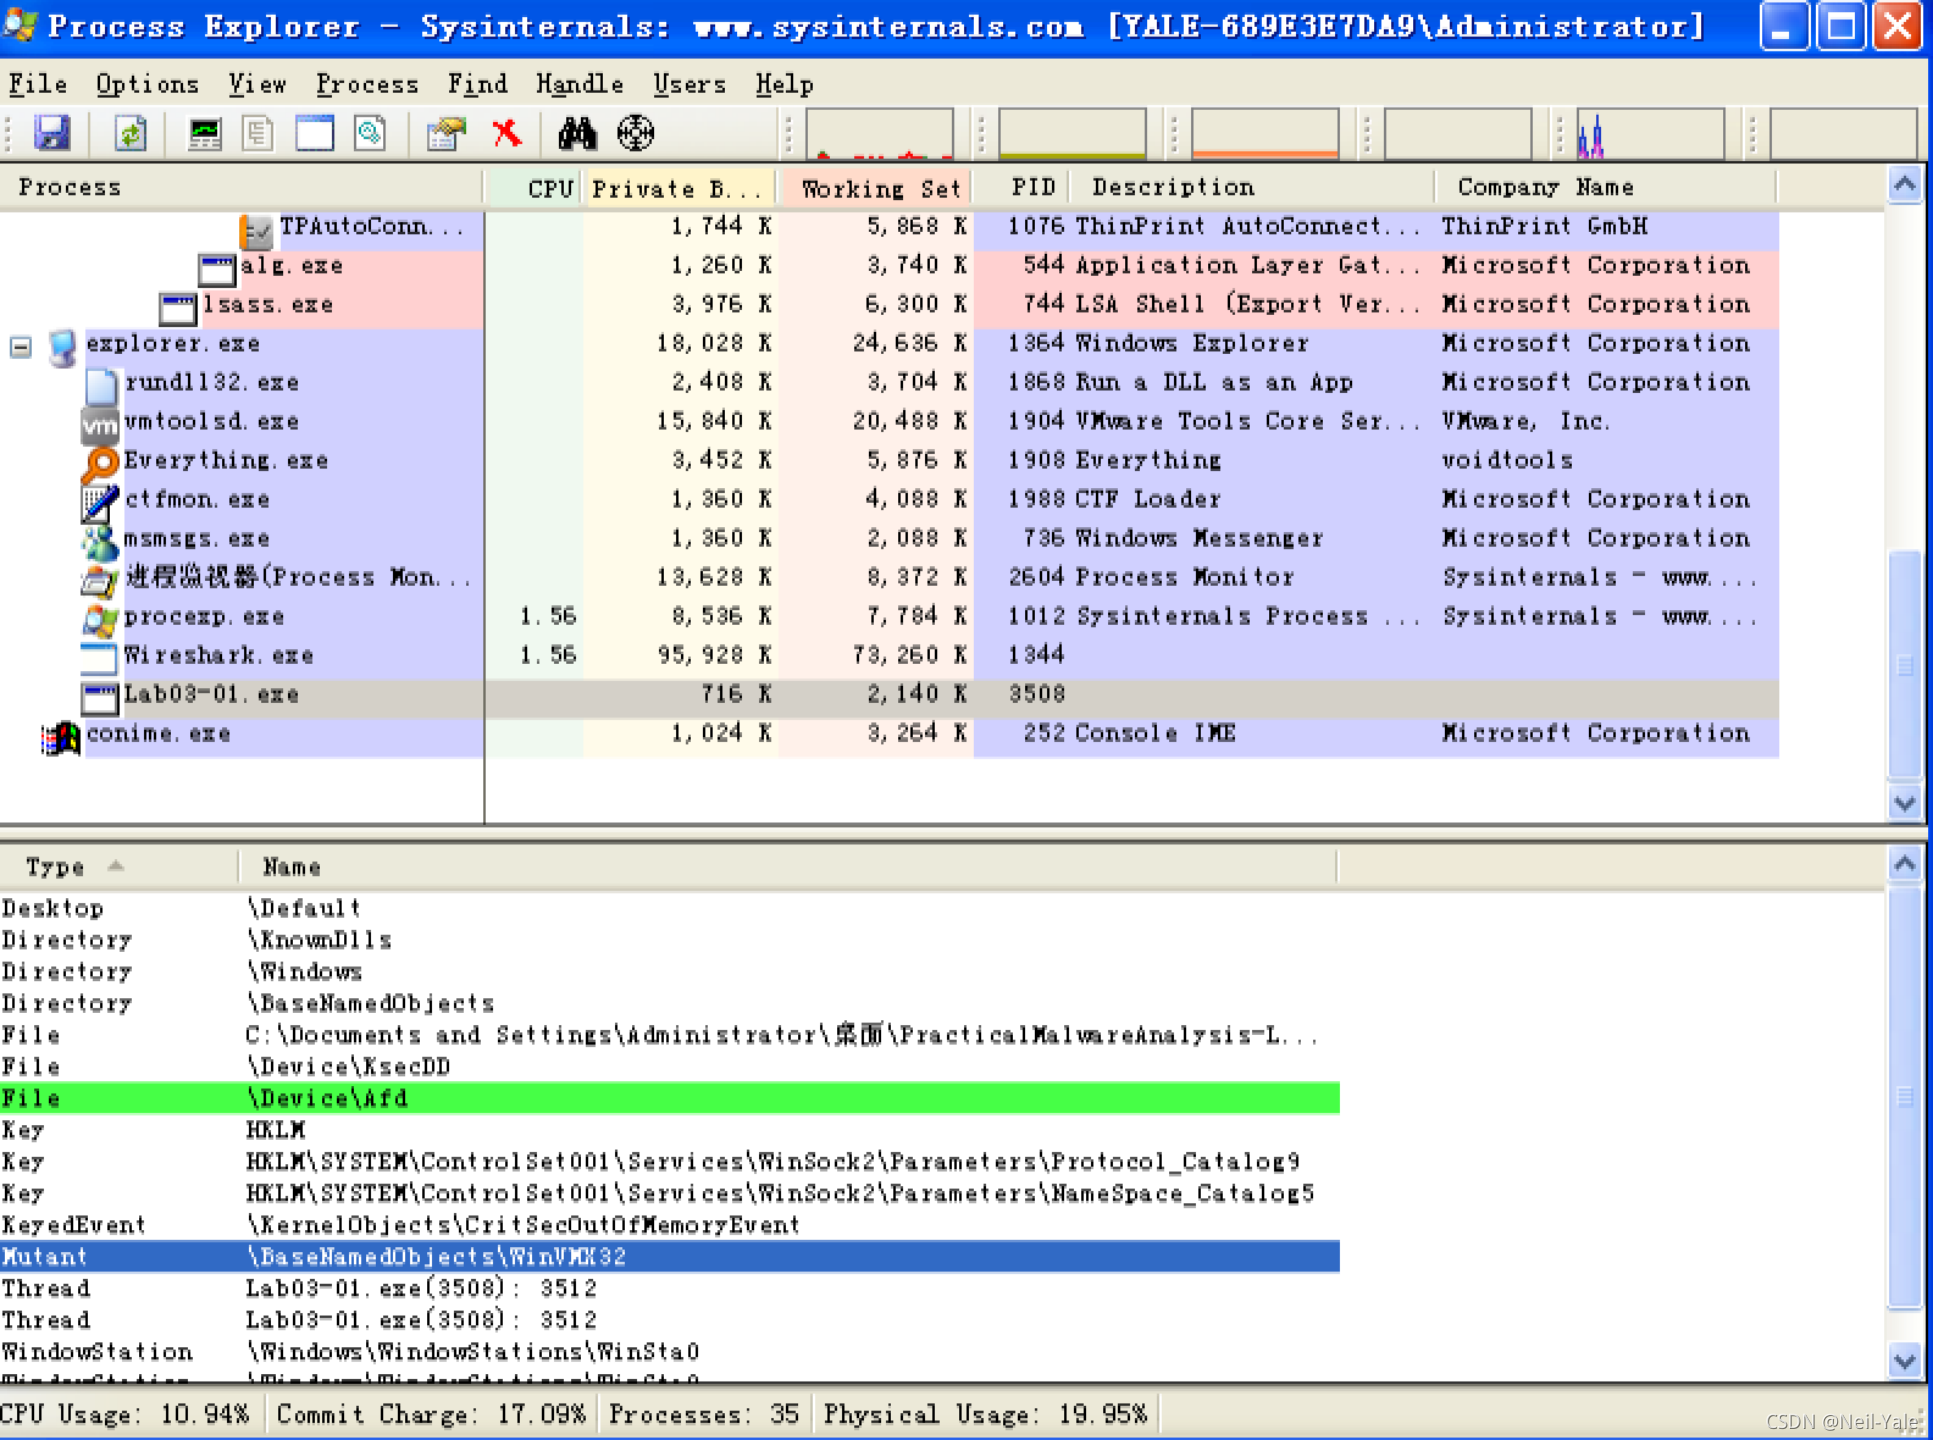This screenshot has width=1933, height=1440.
Task: Select the WinVMX32 mutant handle row
Action: pyautogui.click(x=670, y=1257)
